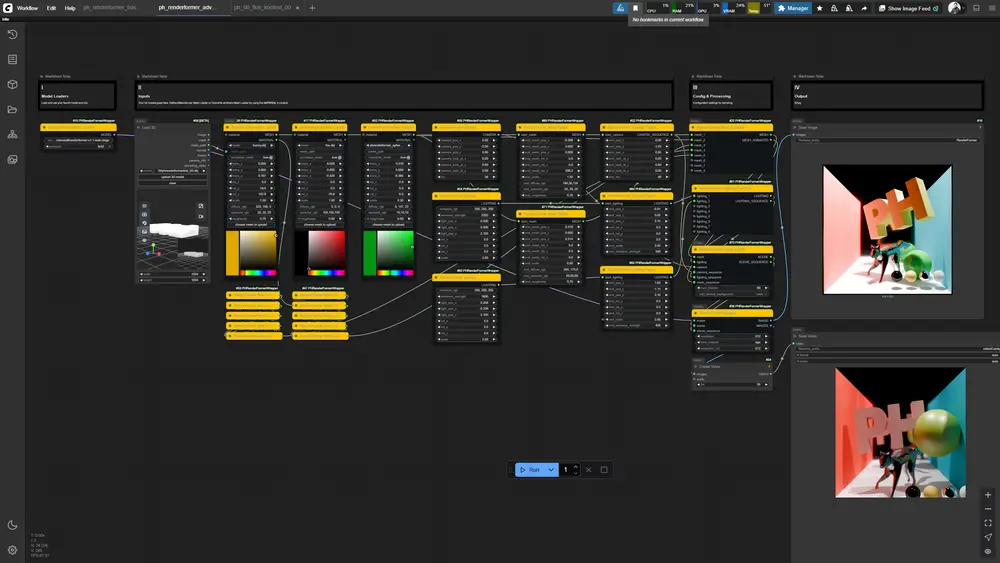
Task: Open model dropdown in first PHRenderFormer loader
Action: coord(78,140)
